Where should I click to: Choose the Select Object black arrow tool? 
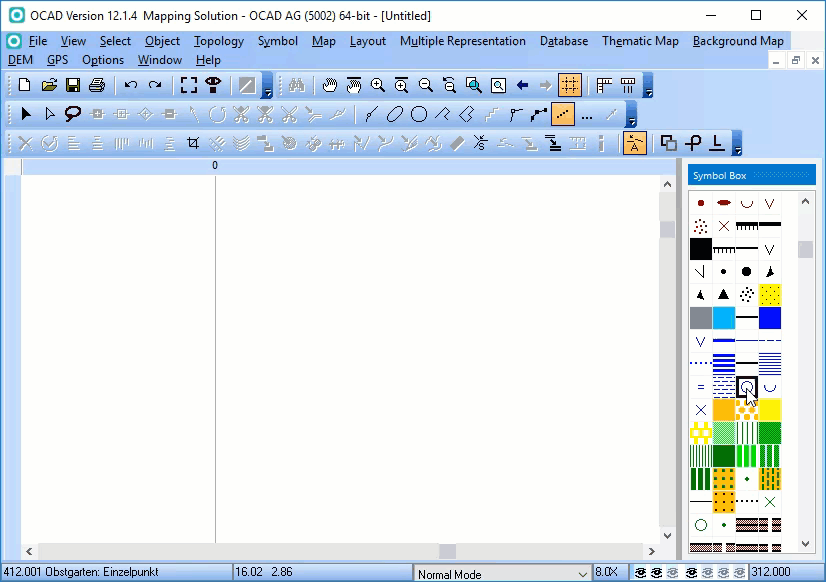pos(25,114)
